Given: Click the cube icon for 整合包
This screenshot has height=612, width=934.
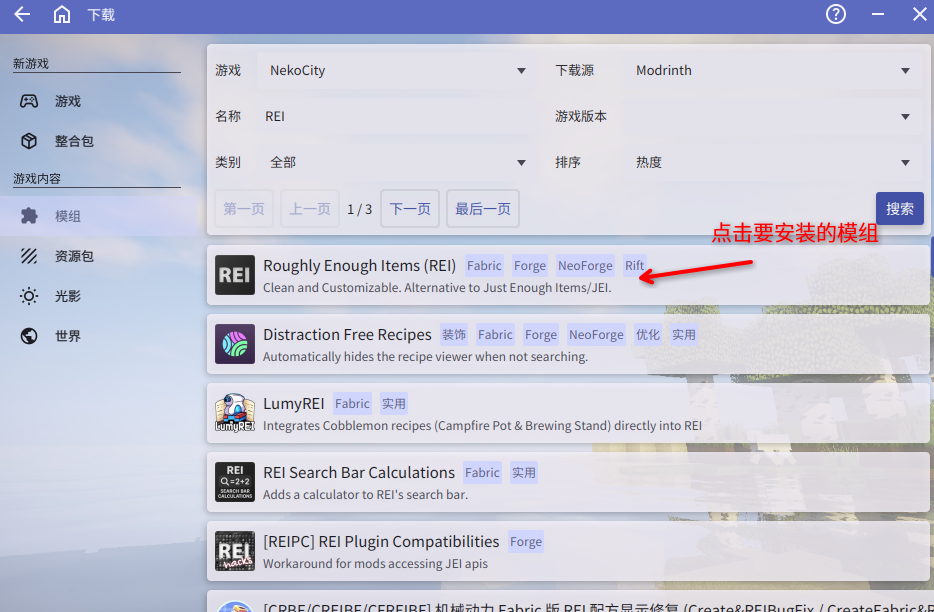Looking at the screenshot, I should point(30,141).
